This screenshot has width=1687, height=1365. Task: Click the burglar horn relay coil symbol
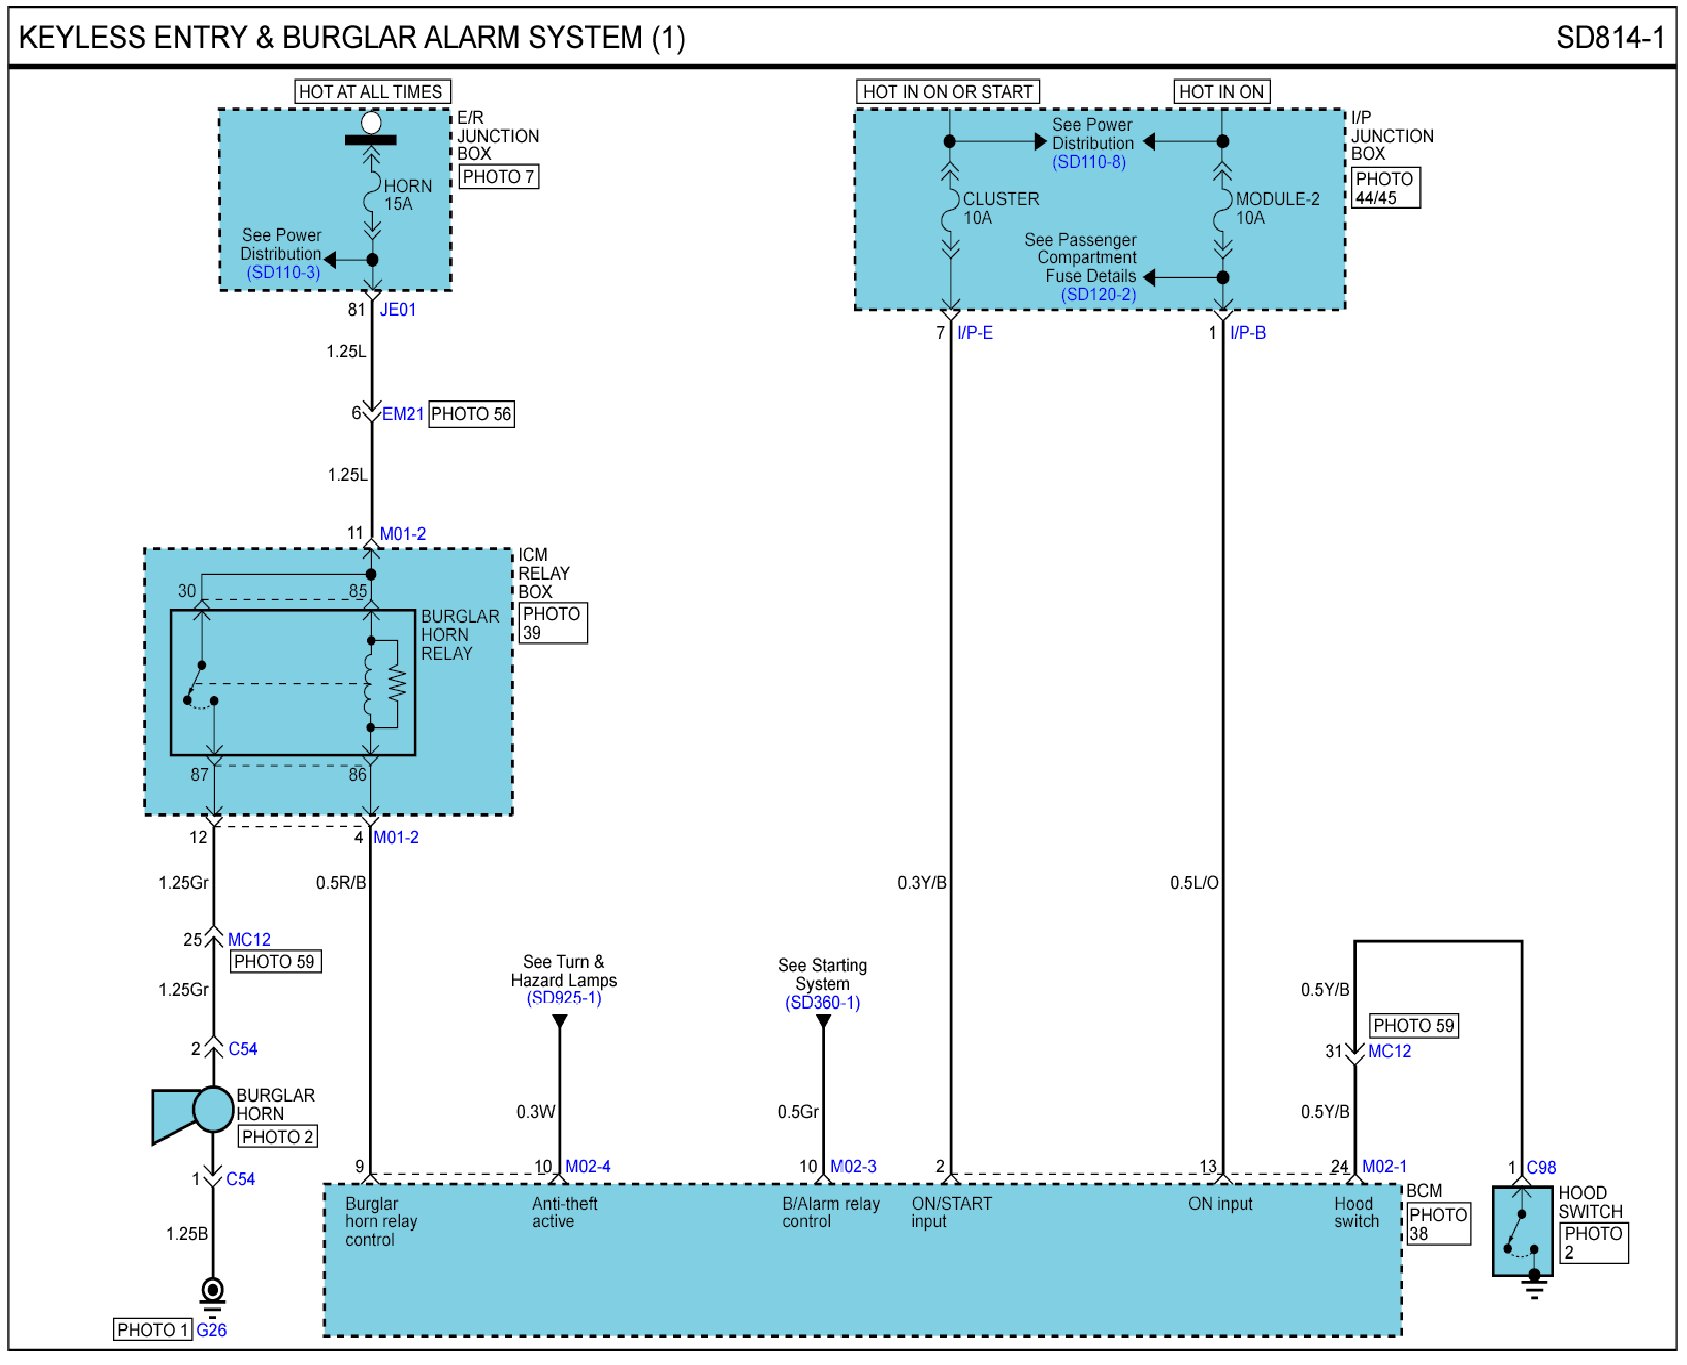pyautogui.click(x=371, y=684)
